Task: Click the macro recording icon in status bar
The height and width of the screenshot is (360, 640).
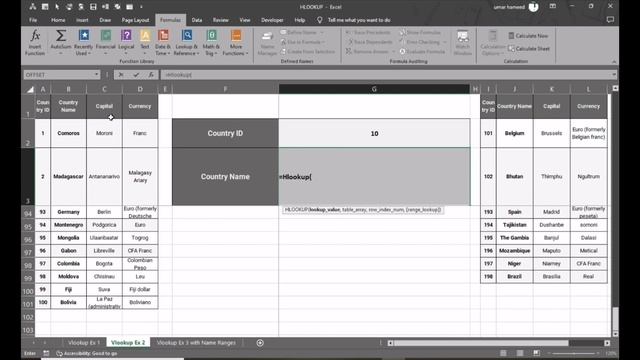Action: pos(46,353)
